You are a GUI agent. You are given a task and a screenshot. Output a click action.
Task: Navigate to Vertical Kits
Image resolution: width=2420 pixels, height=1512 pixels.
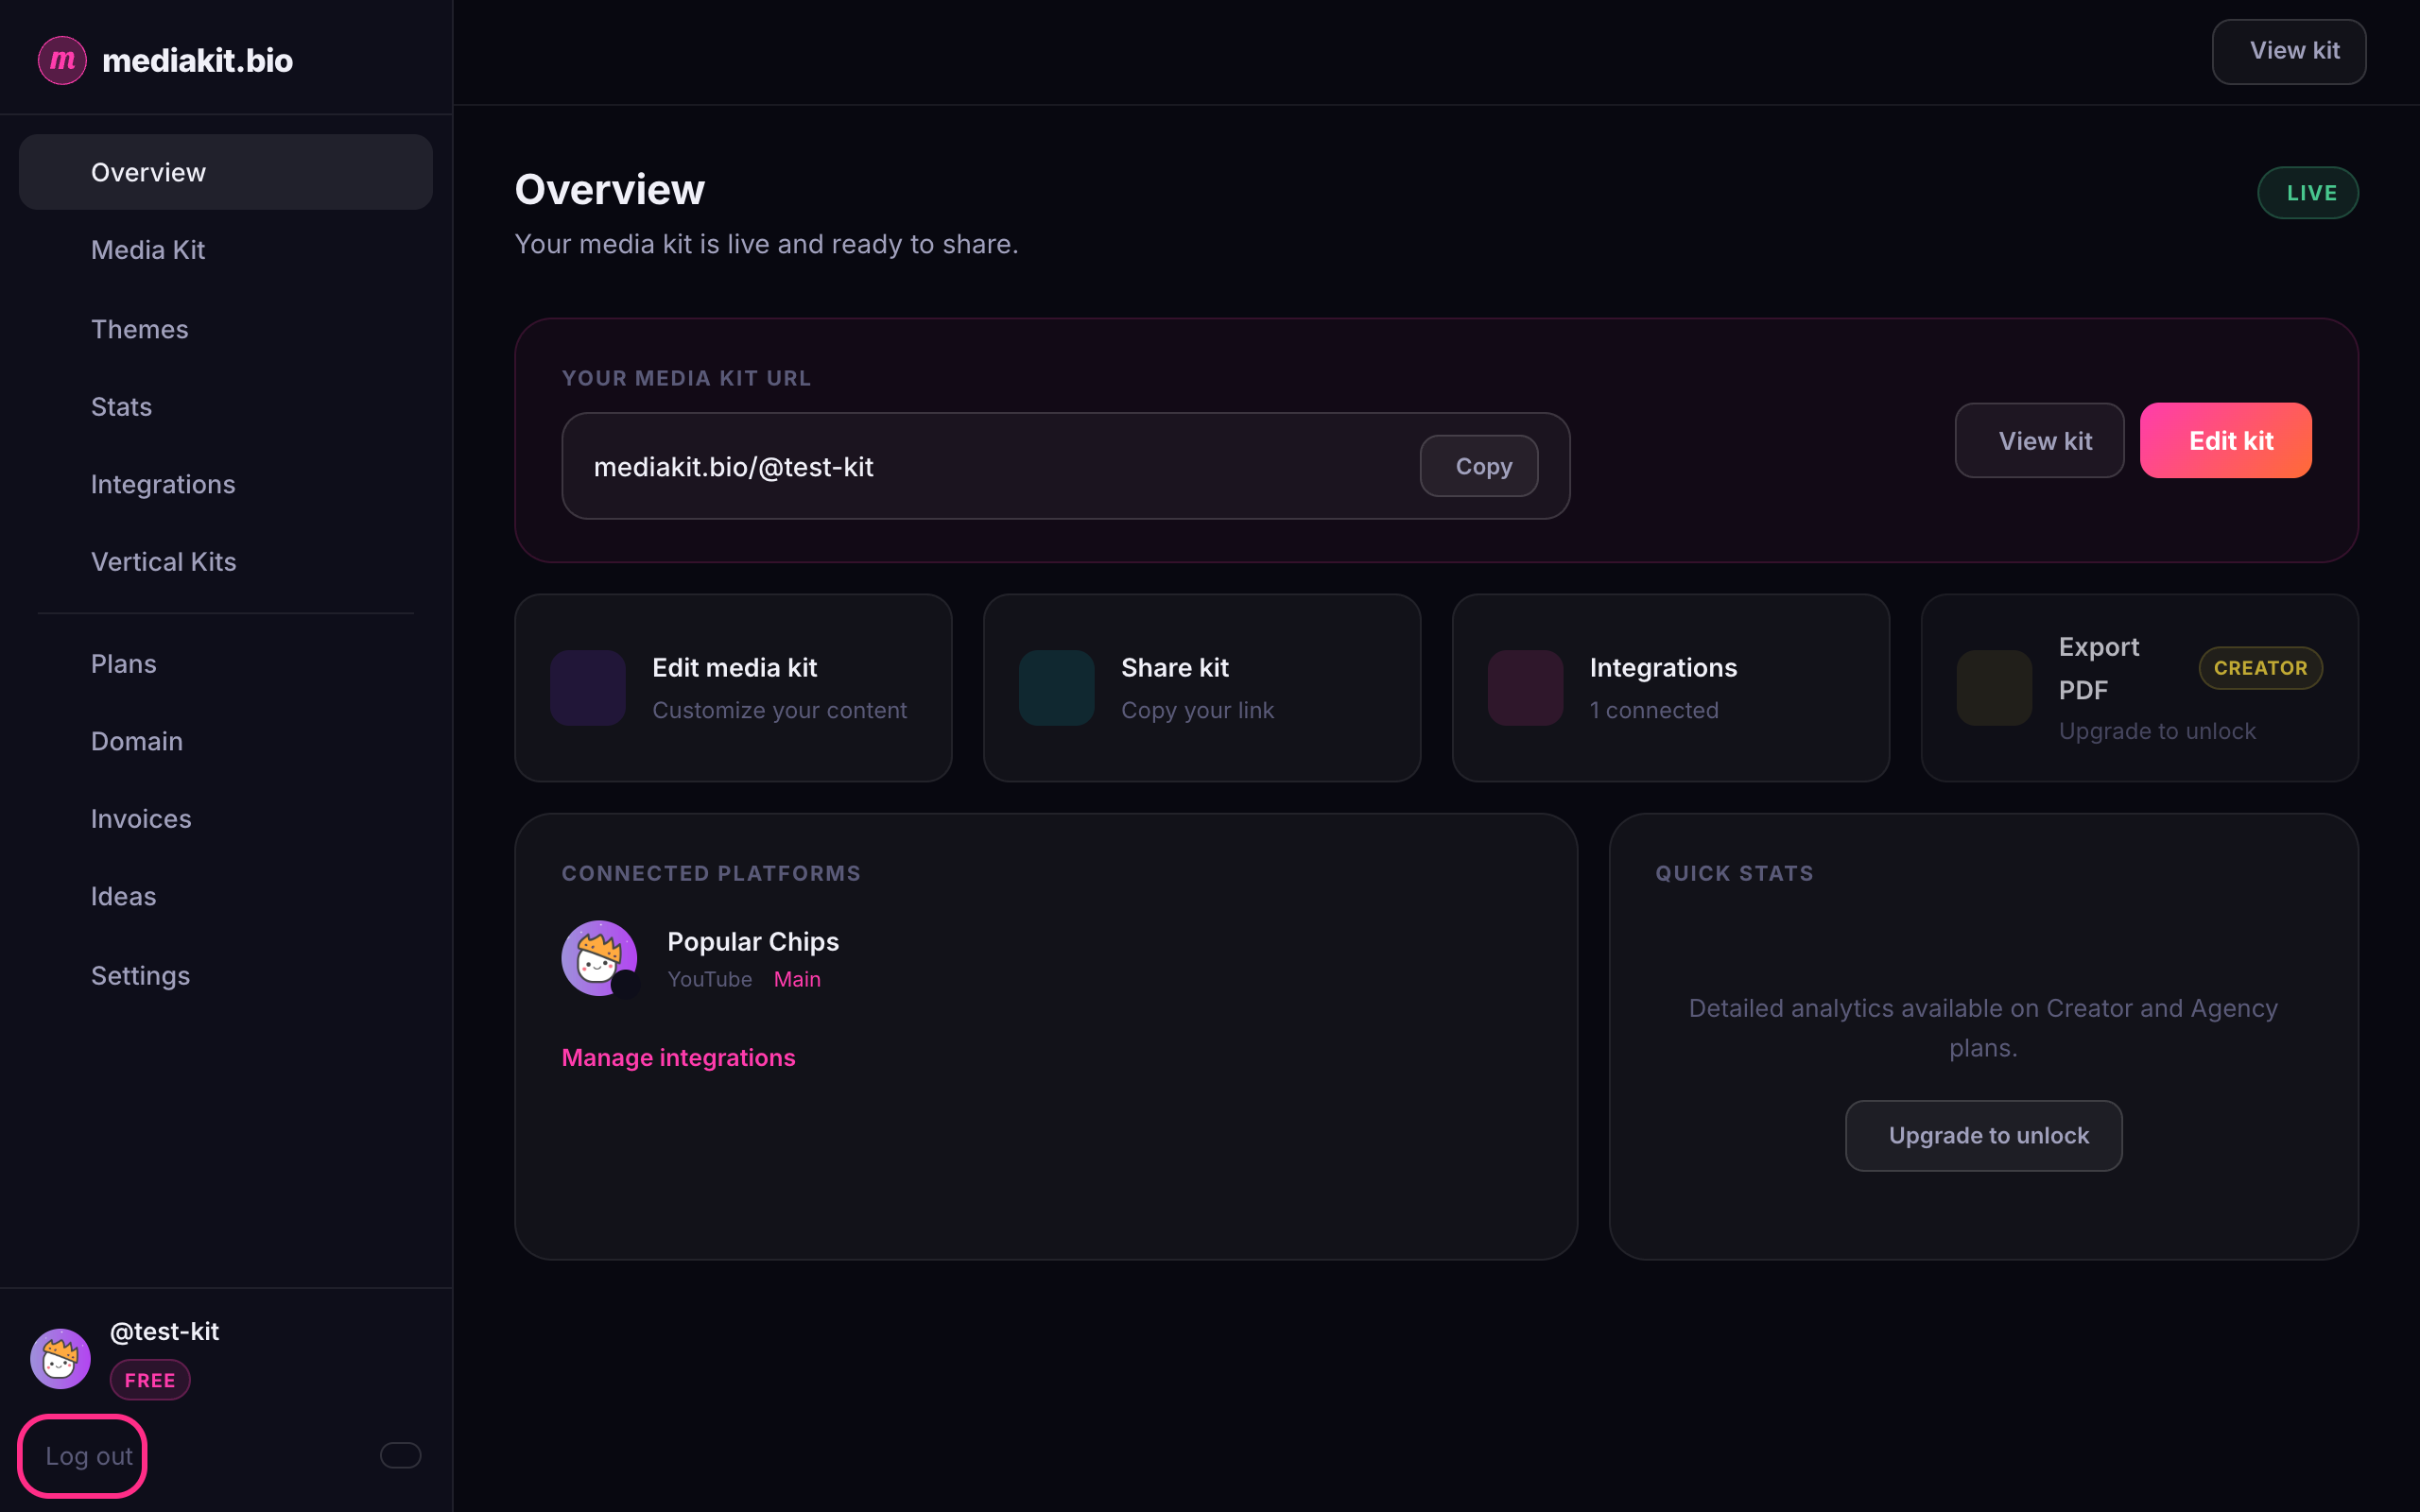pos(226,562)
